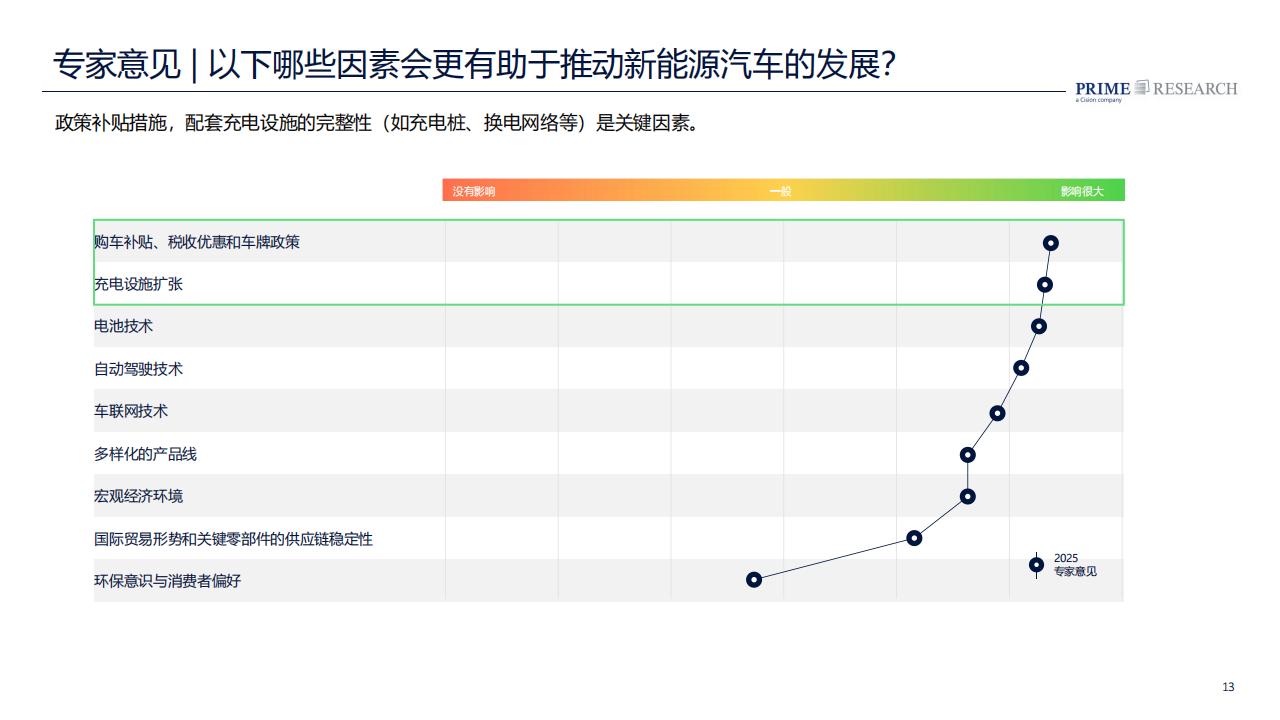Click the PRIME RESEARCH logo
Viewport: 1280px width, 720px height.
pyautogui.click(x=1156, y=90)
